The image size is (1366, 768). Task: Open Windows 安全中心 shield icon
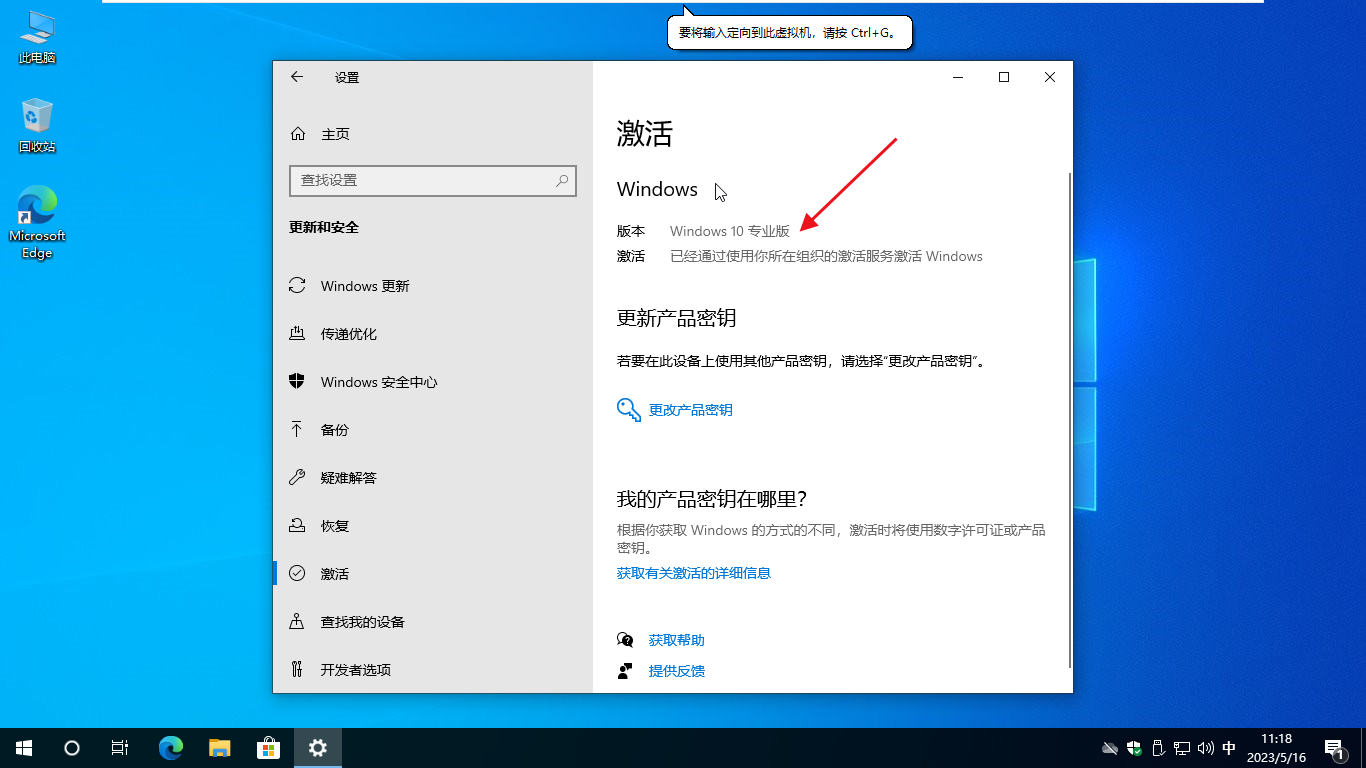pos(297,382)
